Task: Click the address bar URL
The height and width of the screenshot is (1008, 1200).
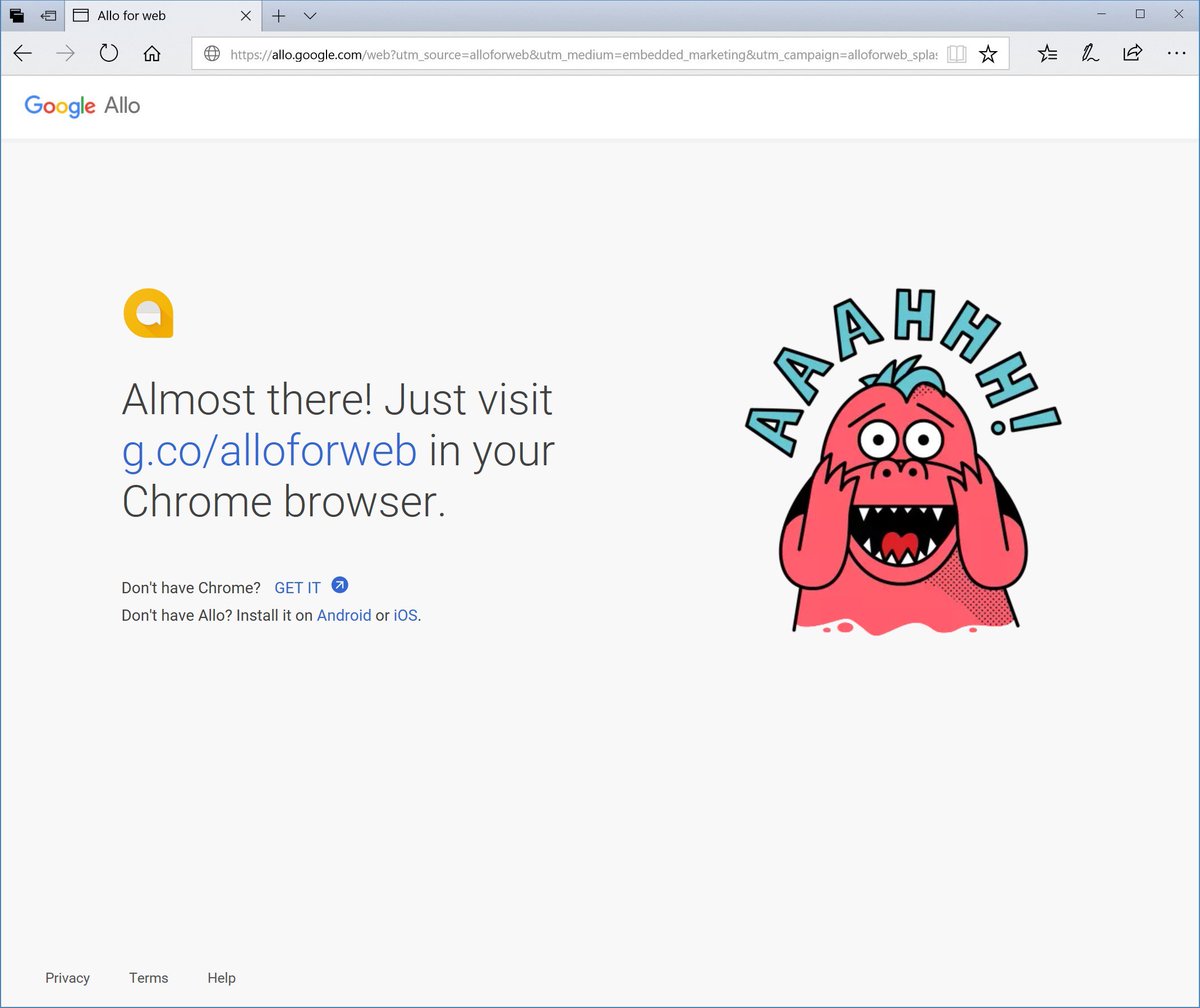Action: 584,54
